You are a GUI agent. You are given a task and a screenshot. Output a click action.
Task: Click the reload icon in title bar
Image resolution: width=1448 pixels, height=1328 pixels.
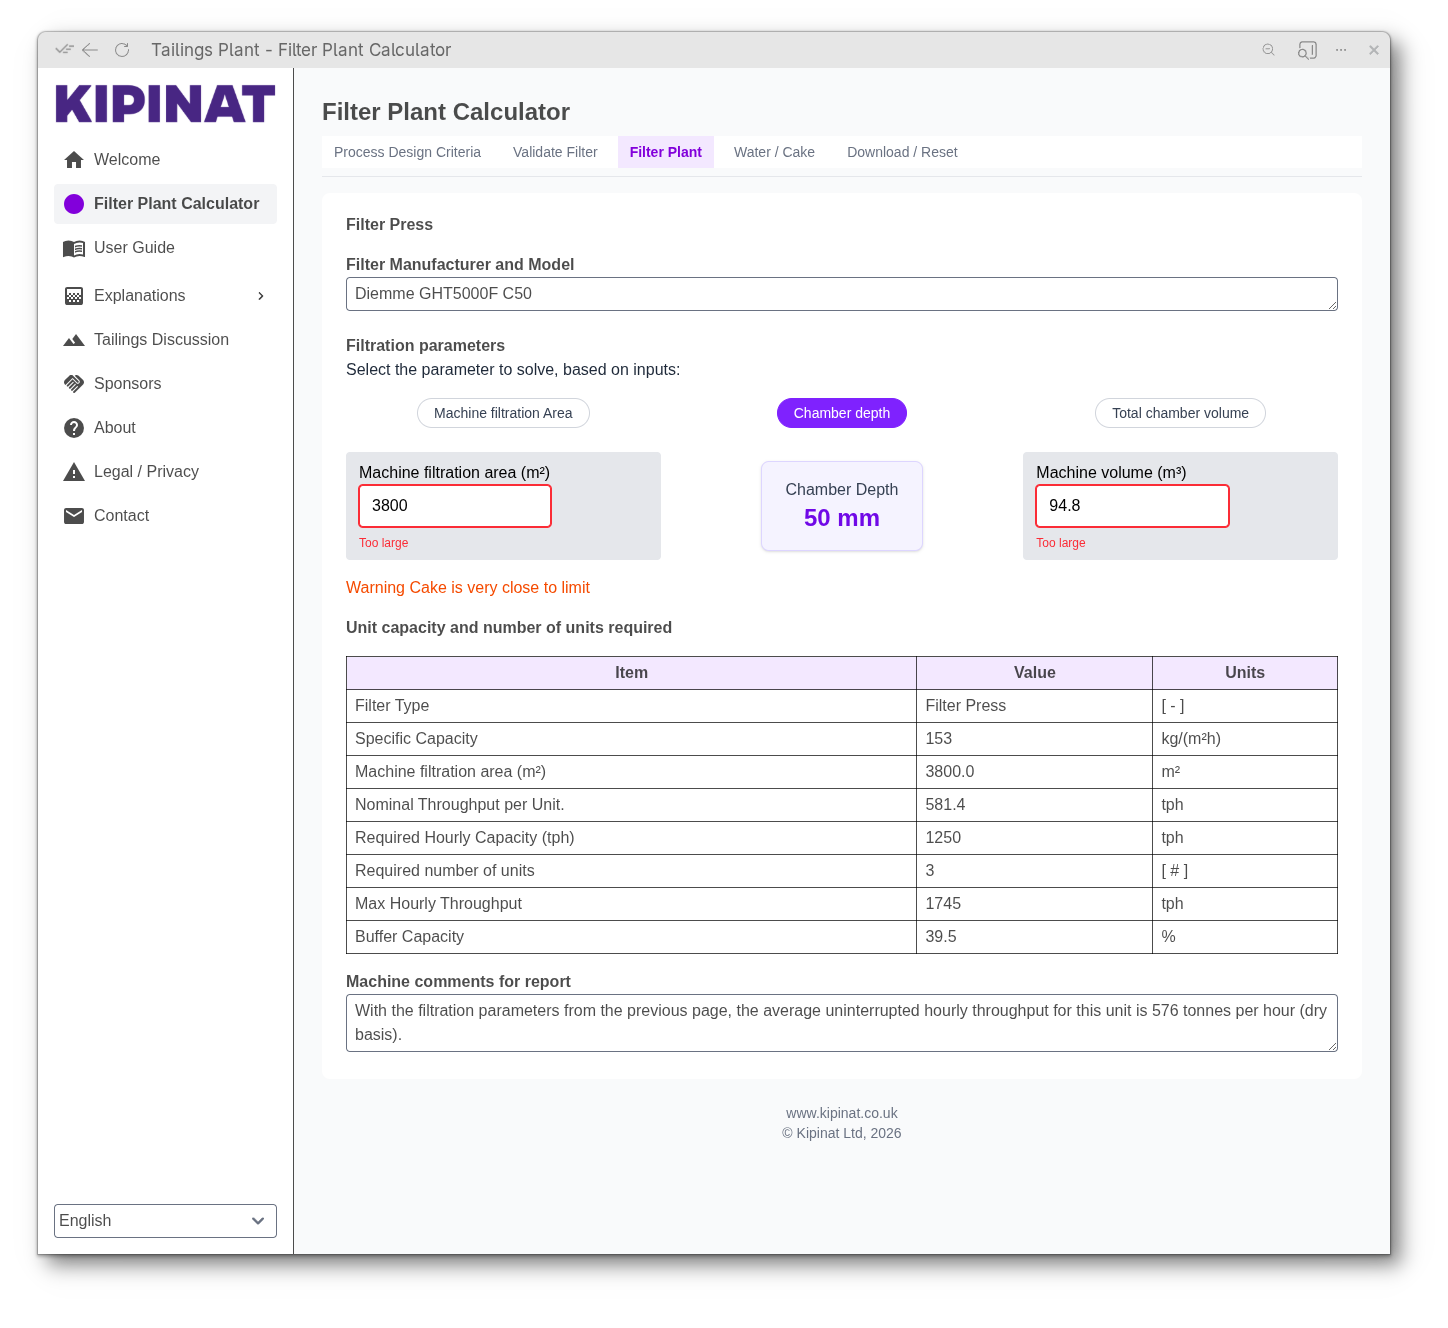tap(122, 50)
